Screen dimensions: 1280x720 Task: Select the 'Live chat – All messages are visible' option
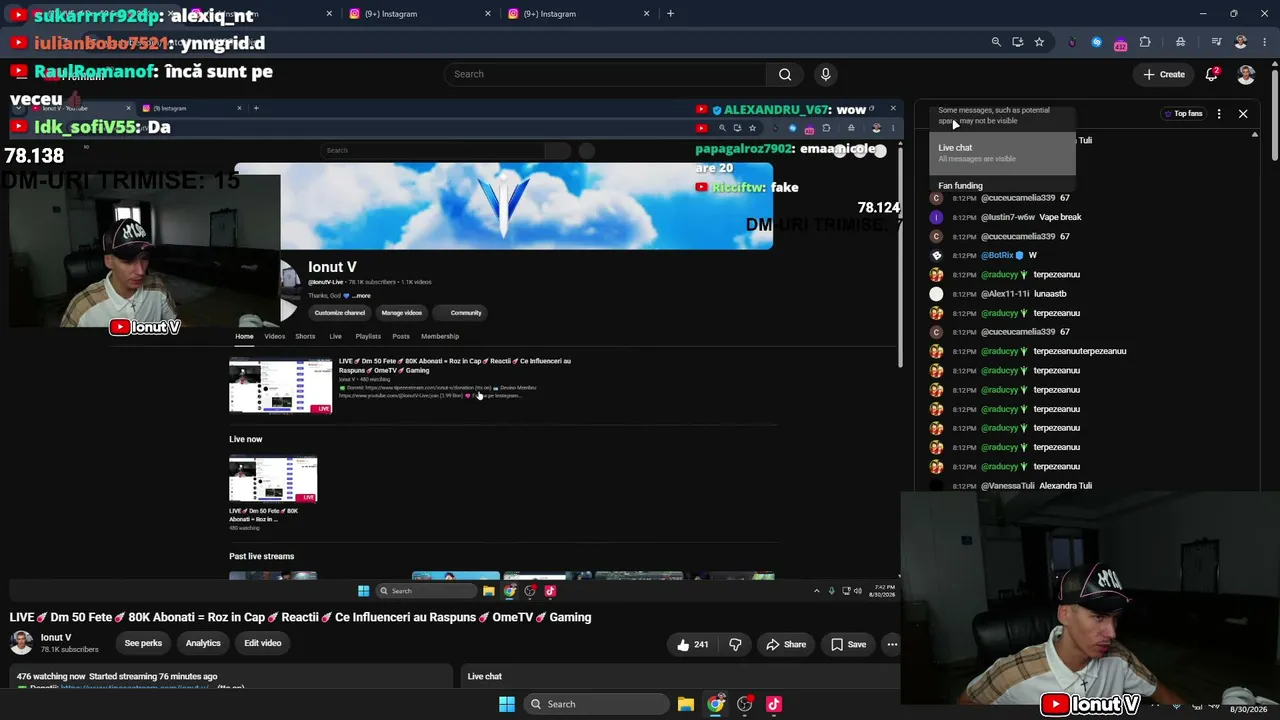(1002, 153)
